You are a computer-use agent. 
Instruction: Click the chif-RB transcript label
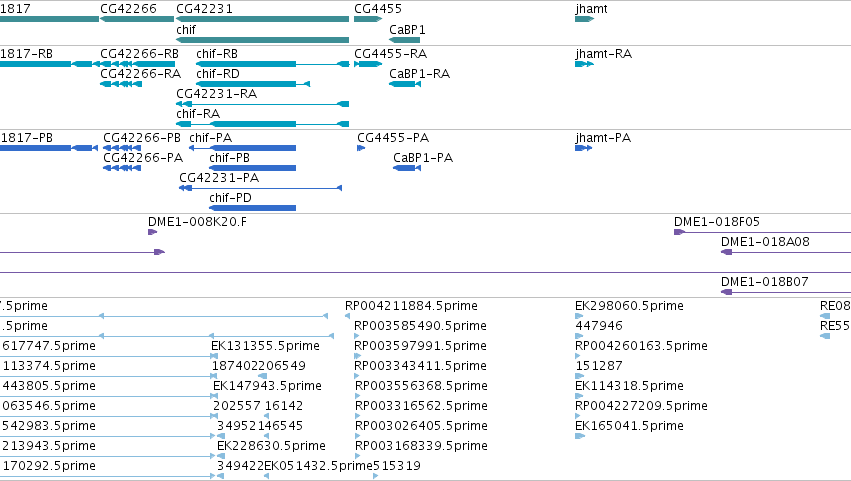click(x=217, y=54)
